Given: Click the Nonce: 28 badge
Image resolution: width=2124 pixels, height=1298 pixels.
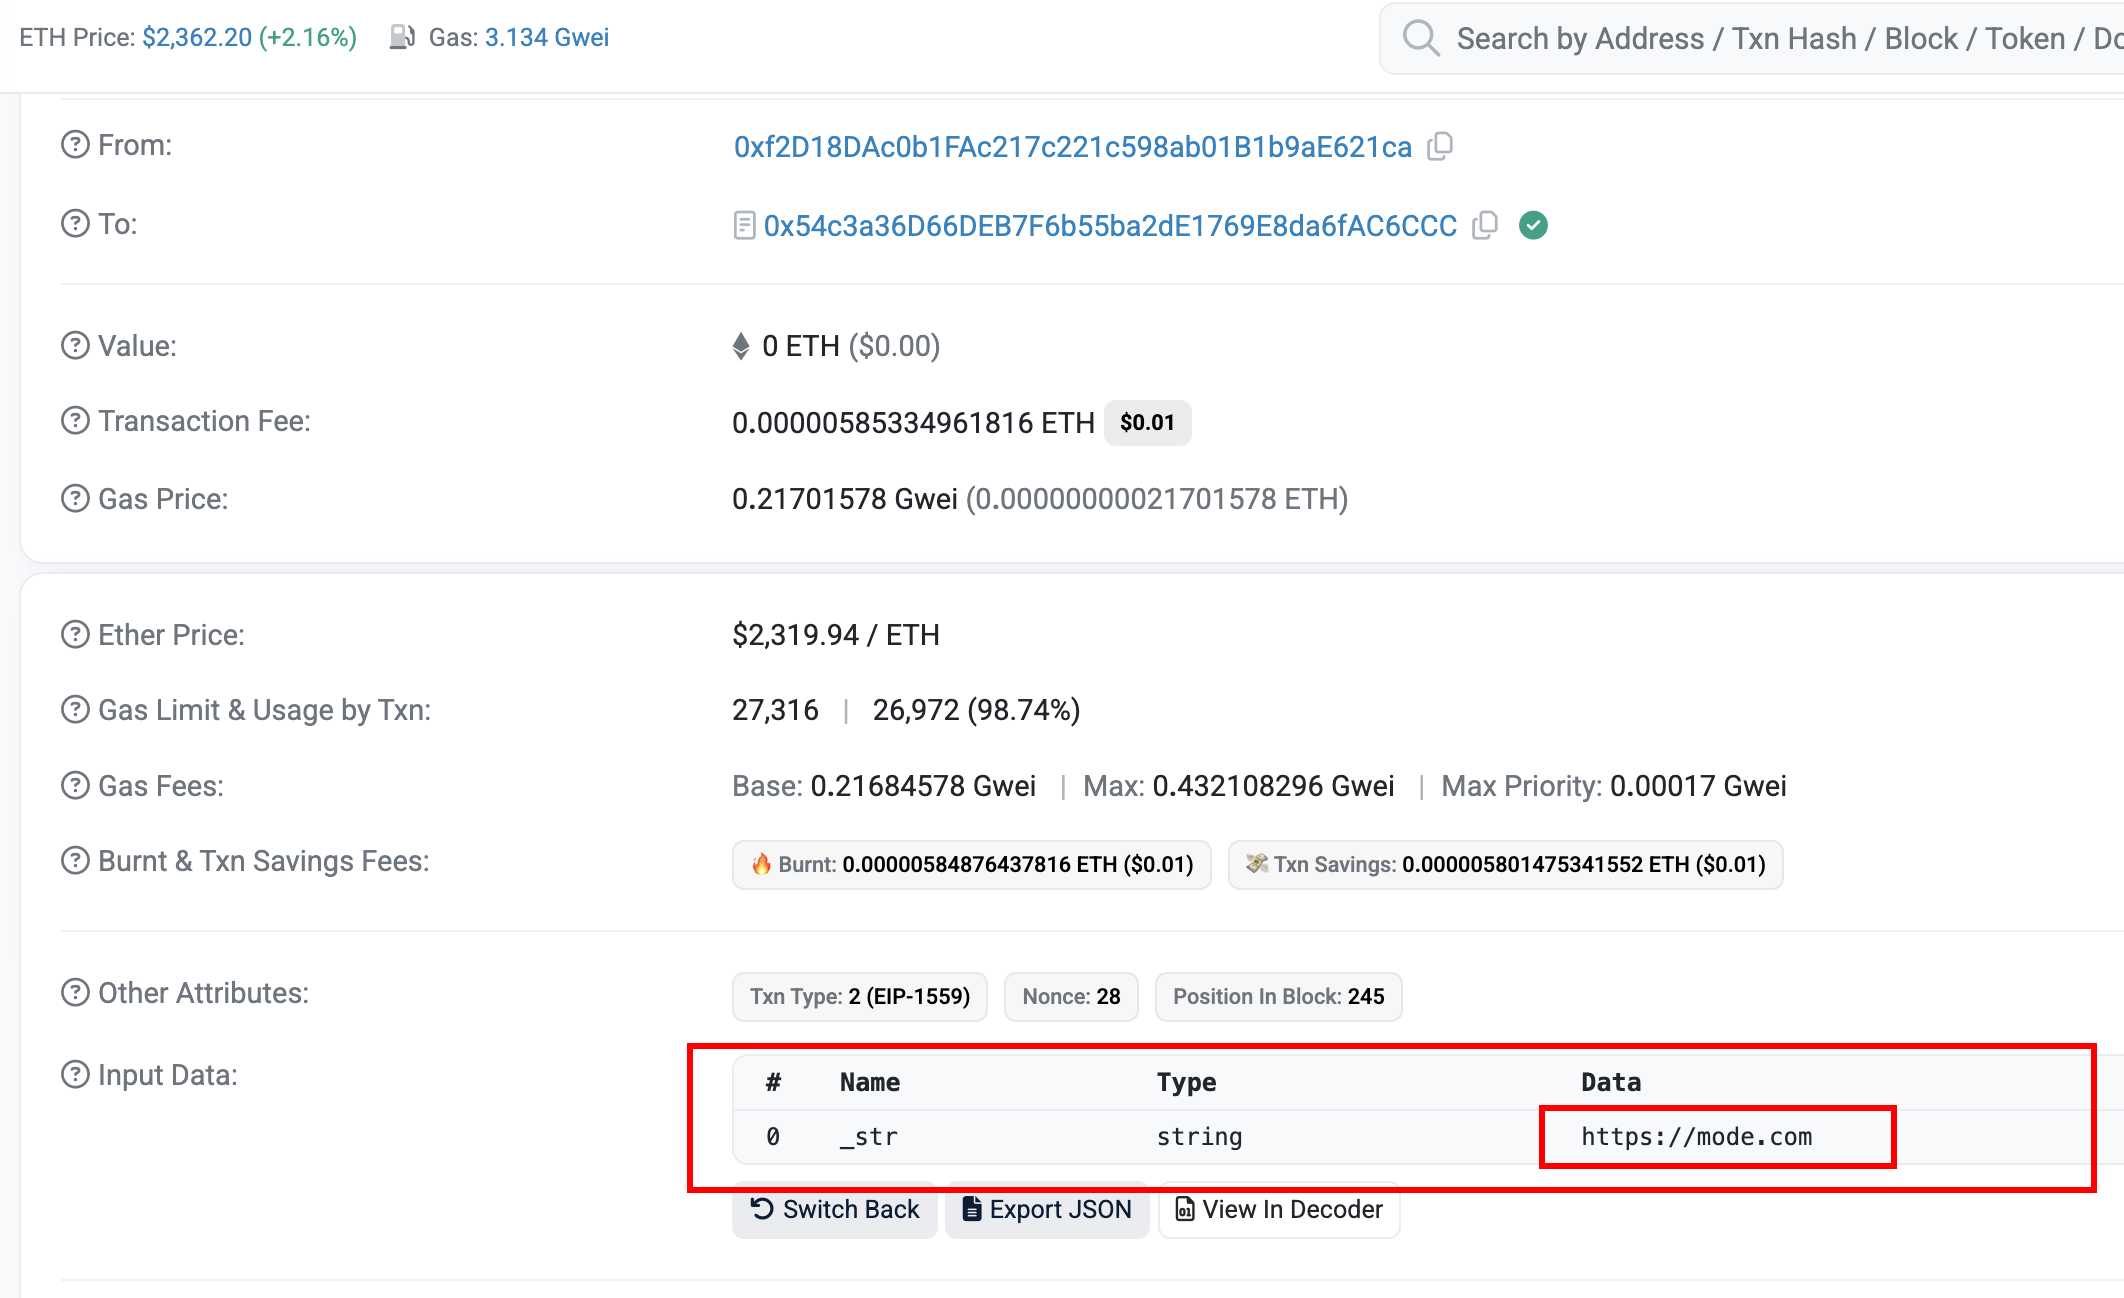Looking at the screenshot, I should pyautogui.click(x=1071, y=997).
